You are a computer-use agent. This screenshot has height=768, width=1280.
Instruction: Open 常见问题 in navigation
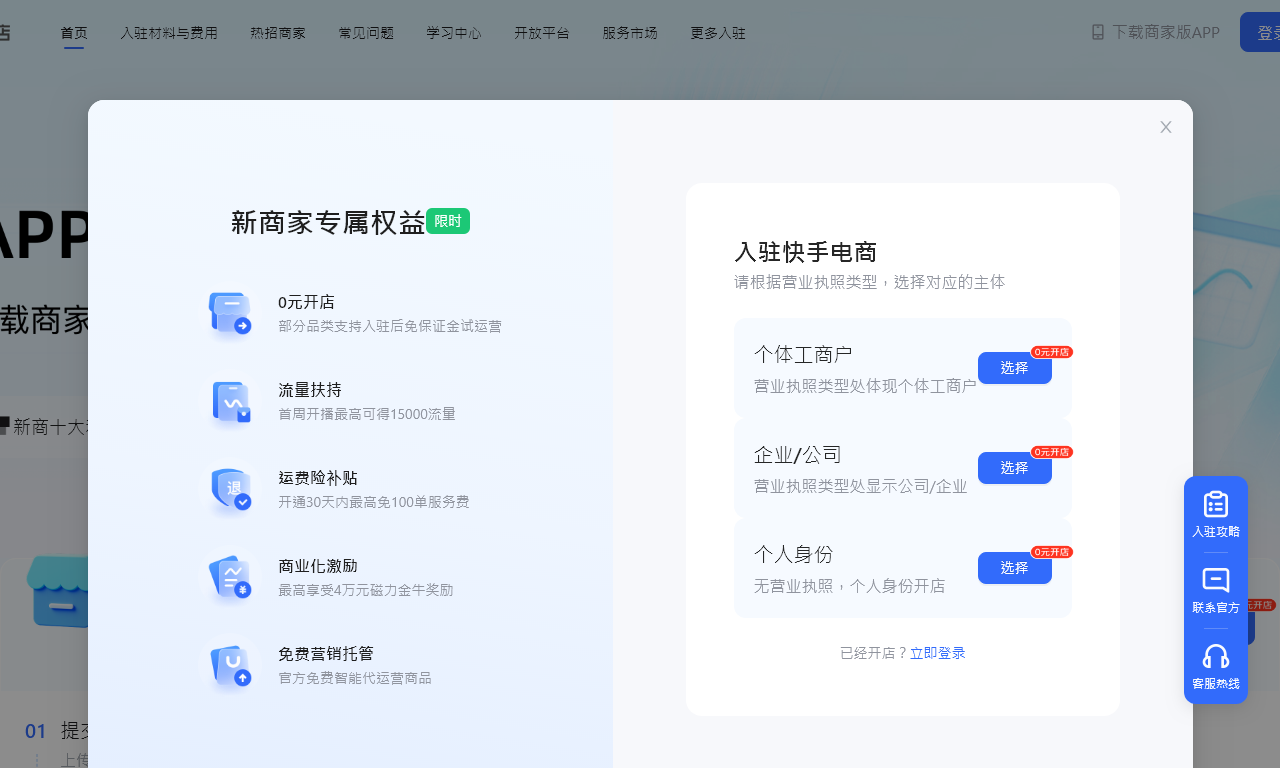point(366,33)
